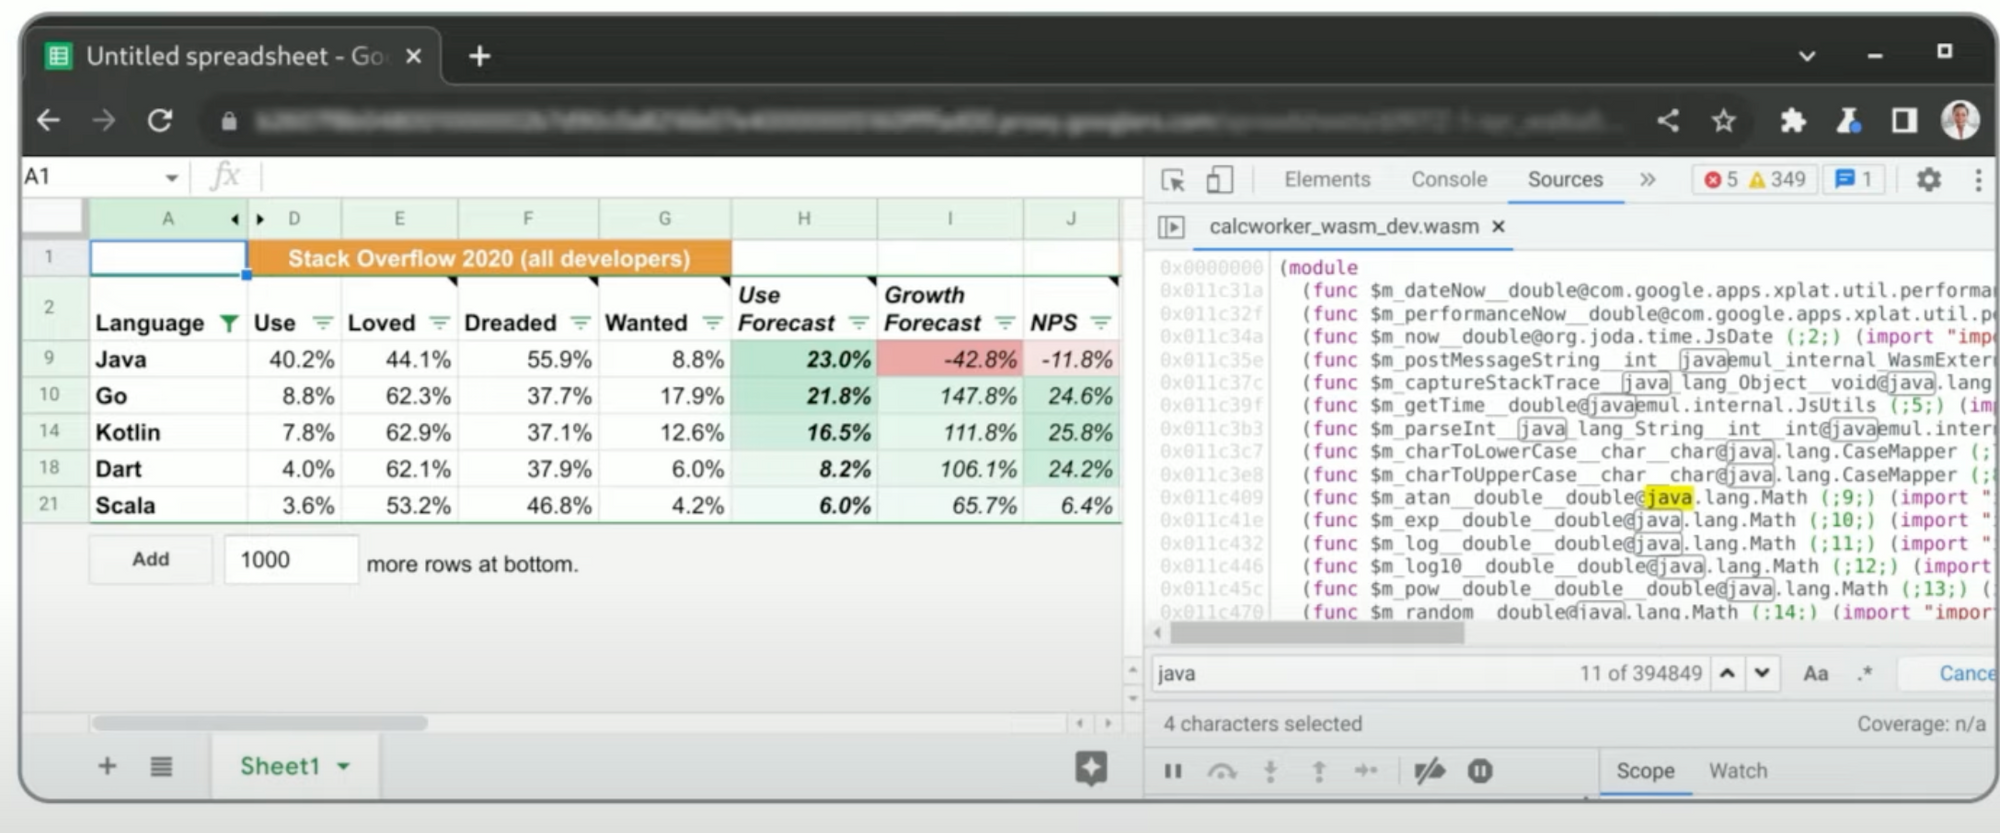Screen dimensions: 2000x833
Task: Open the Dreaded column filter
Action: point(580,323)
